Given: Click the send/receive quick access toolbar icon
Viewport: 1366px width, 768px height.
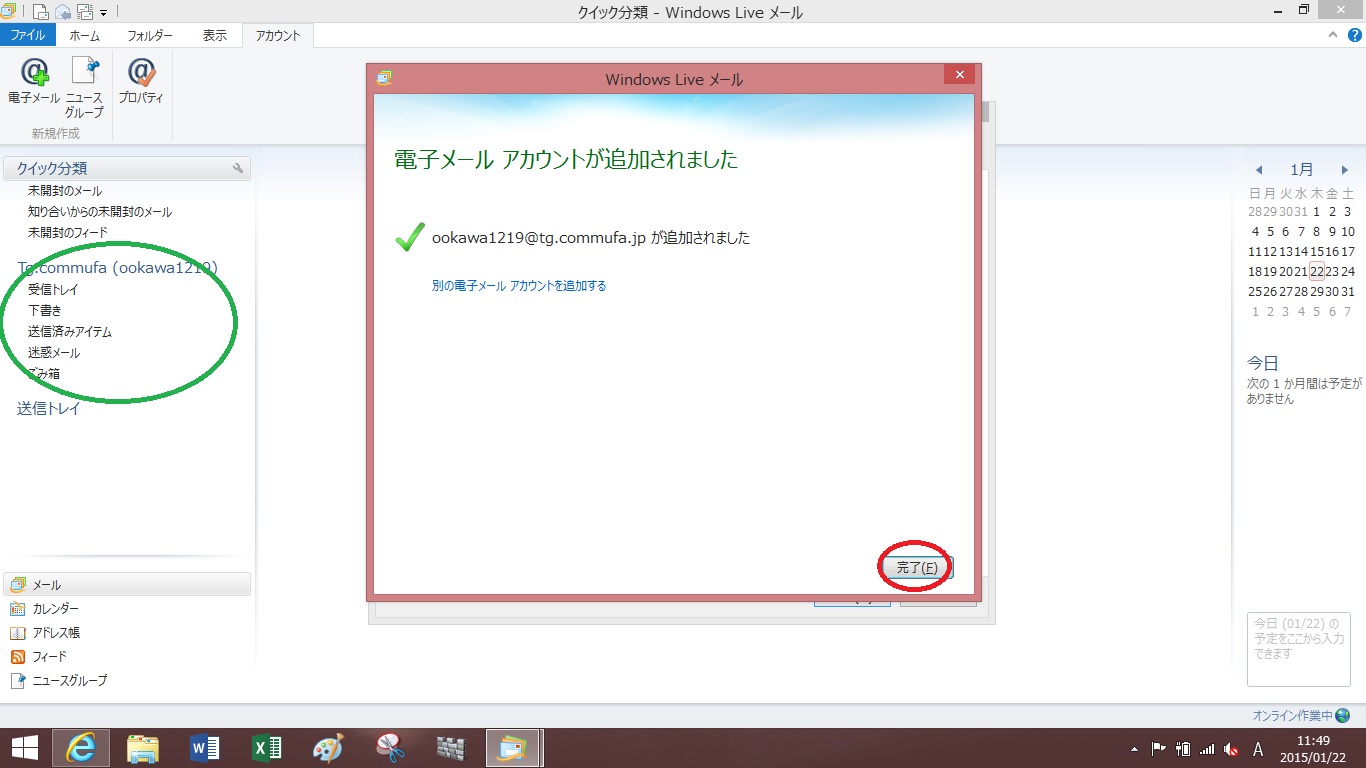Looking at the screenshot, I should [85, 12].
